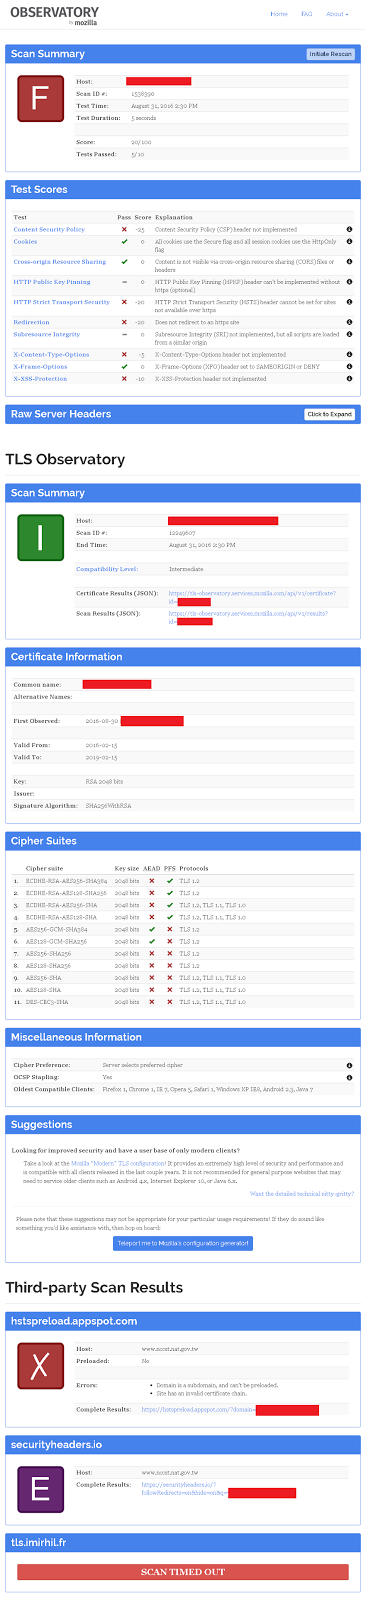This screenshot has width=366, height=1600.
Task: Open the hstspreload Complete Results link
Action: click(230, 1410)
